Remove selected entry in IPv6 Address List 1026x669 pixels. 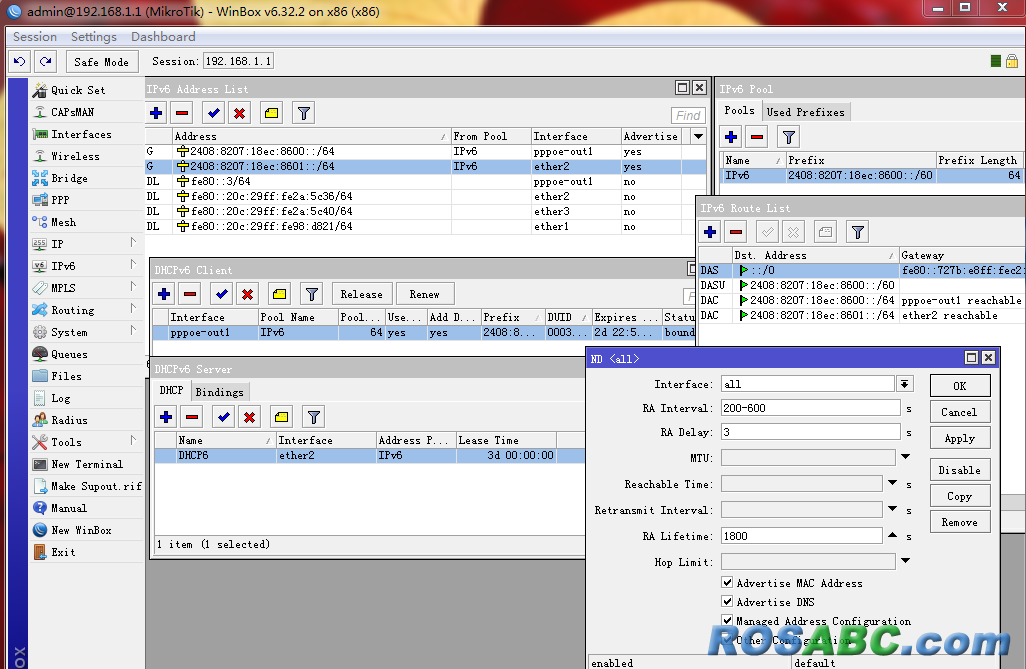click(x=182, y=113)
